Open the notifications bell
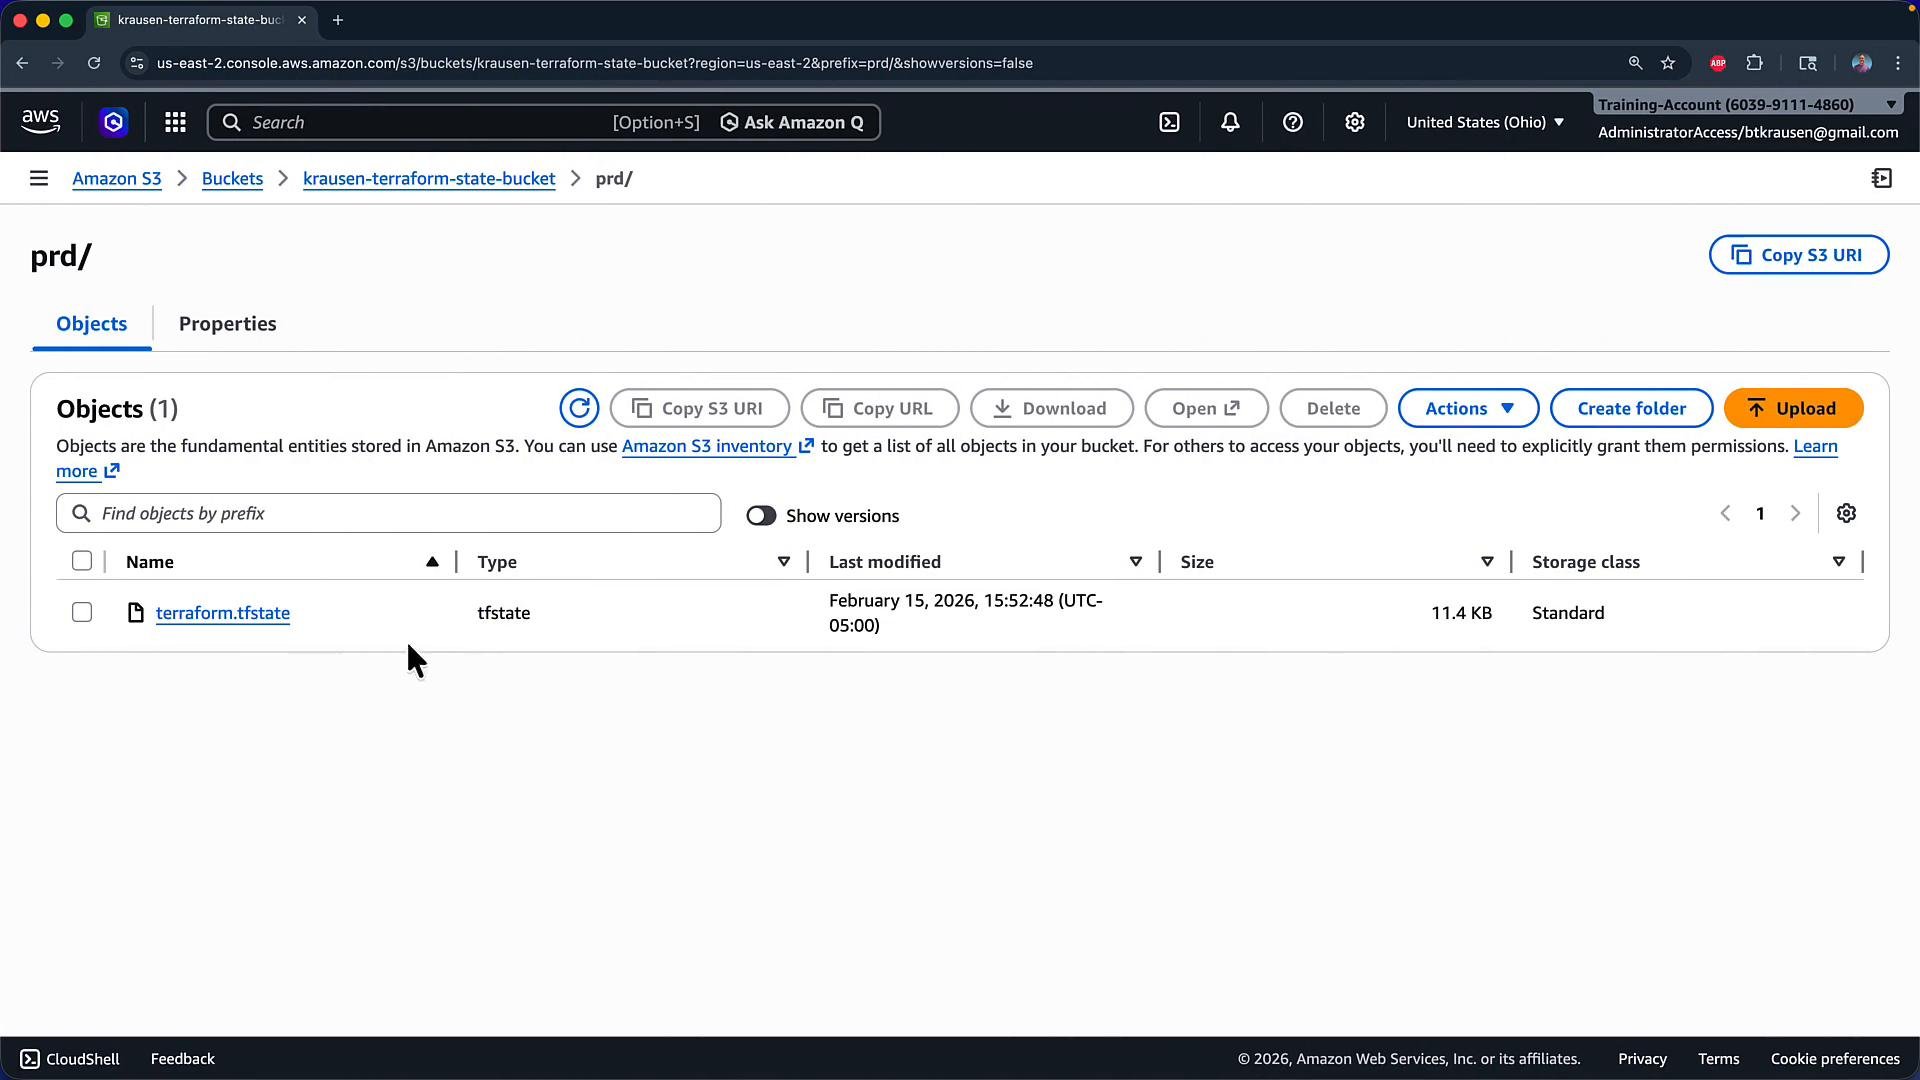Image resolution: width=1920 pixels, height=1080 pixels. click(x=1230, y=122)
